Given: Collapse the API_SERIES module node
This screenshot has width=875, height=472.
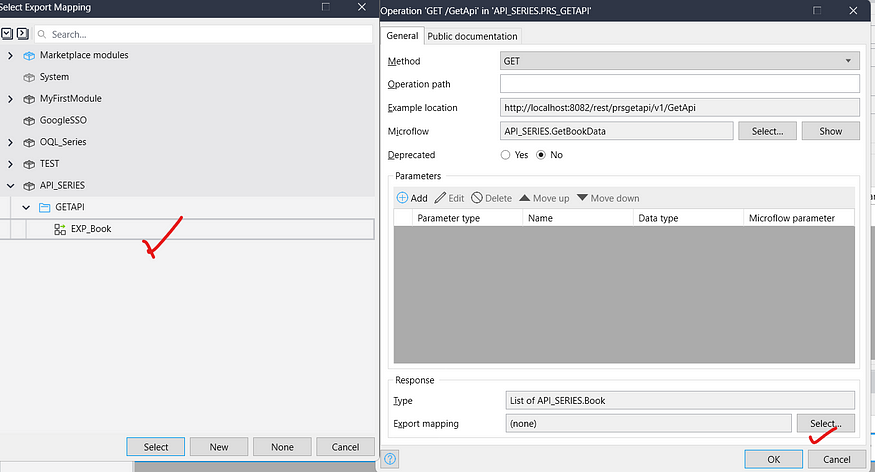Looking at the screenshot, I should (10, 185).
